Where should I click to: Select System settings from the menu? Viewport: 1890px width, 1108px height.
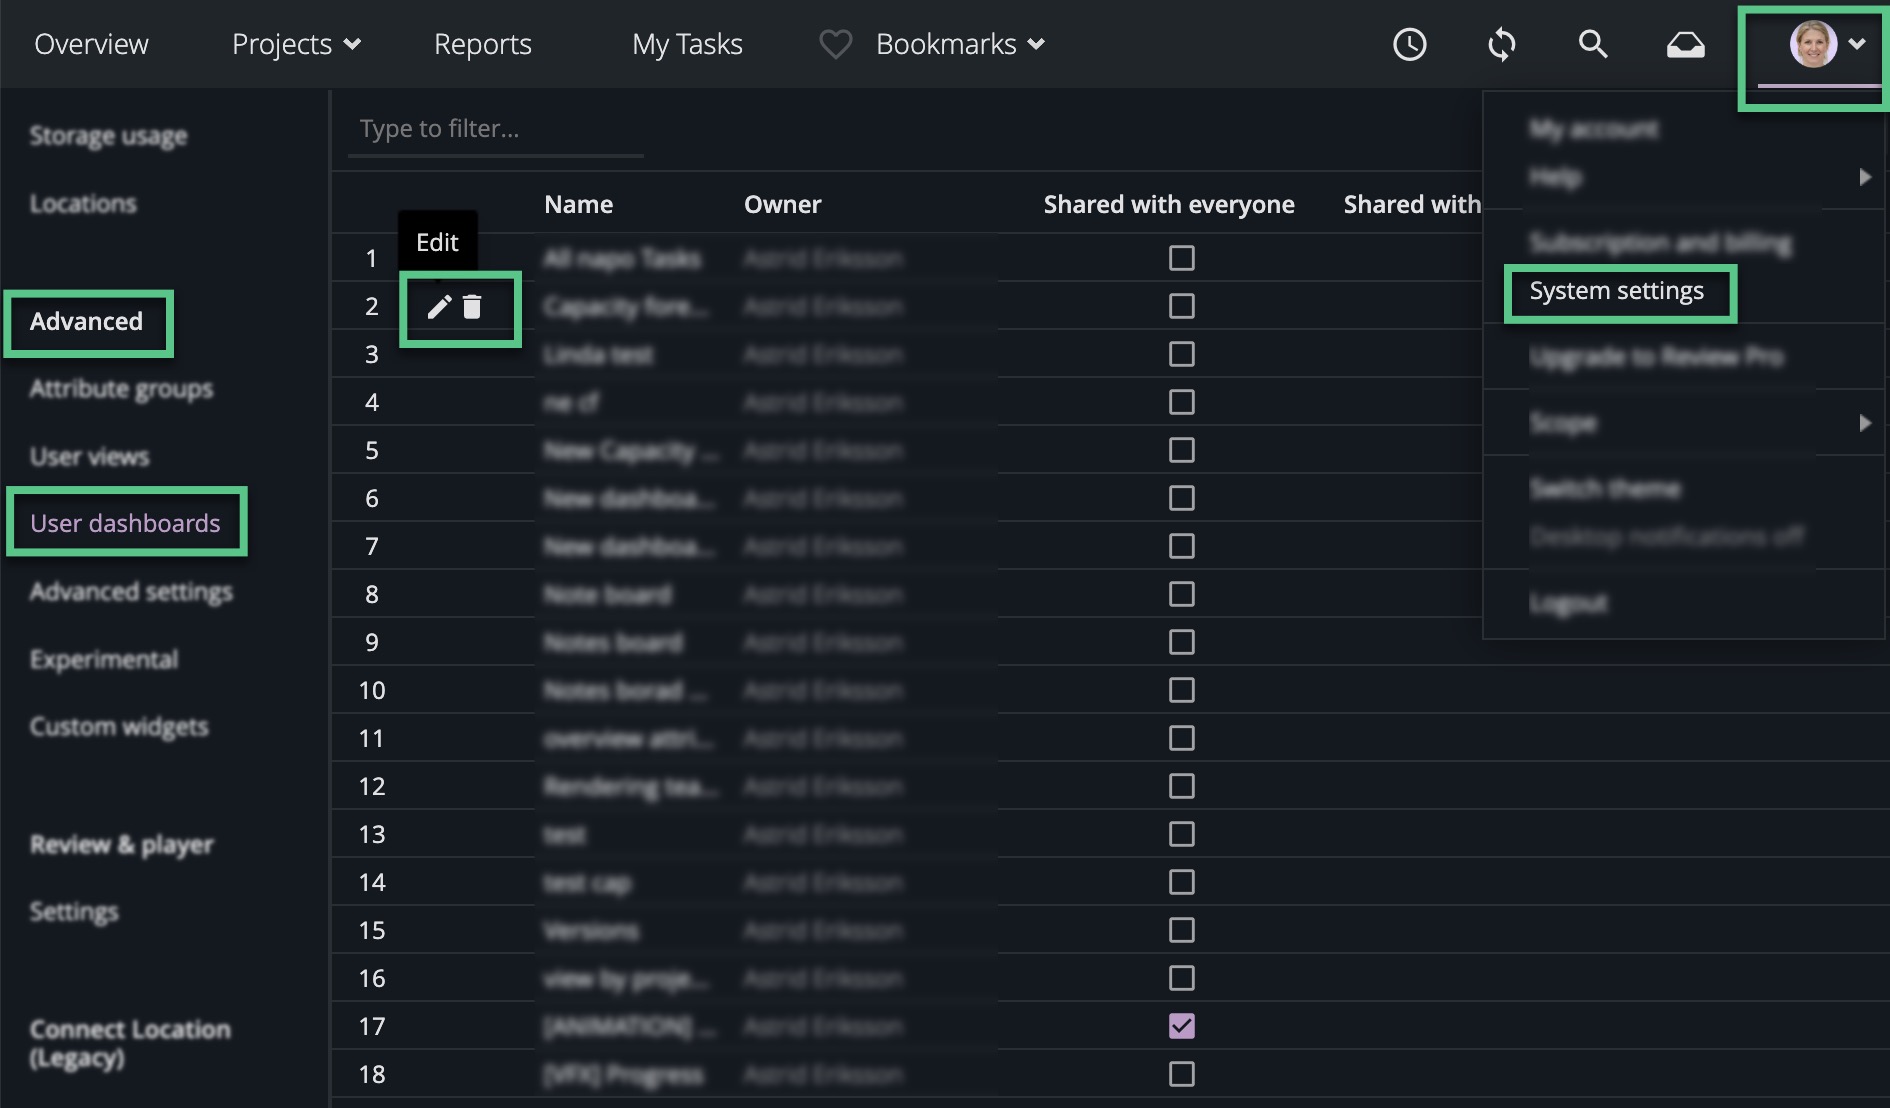coord(1617,291)
